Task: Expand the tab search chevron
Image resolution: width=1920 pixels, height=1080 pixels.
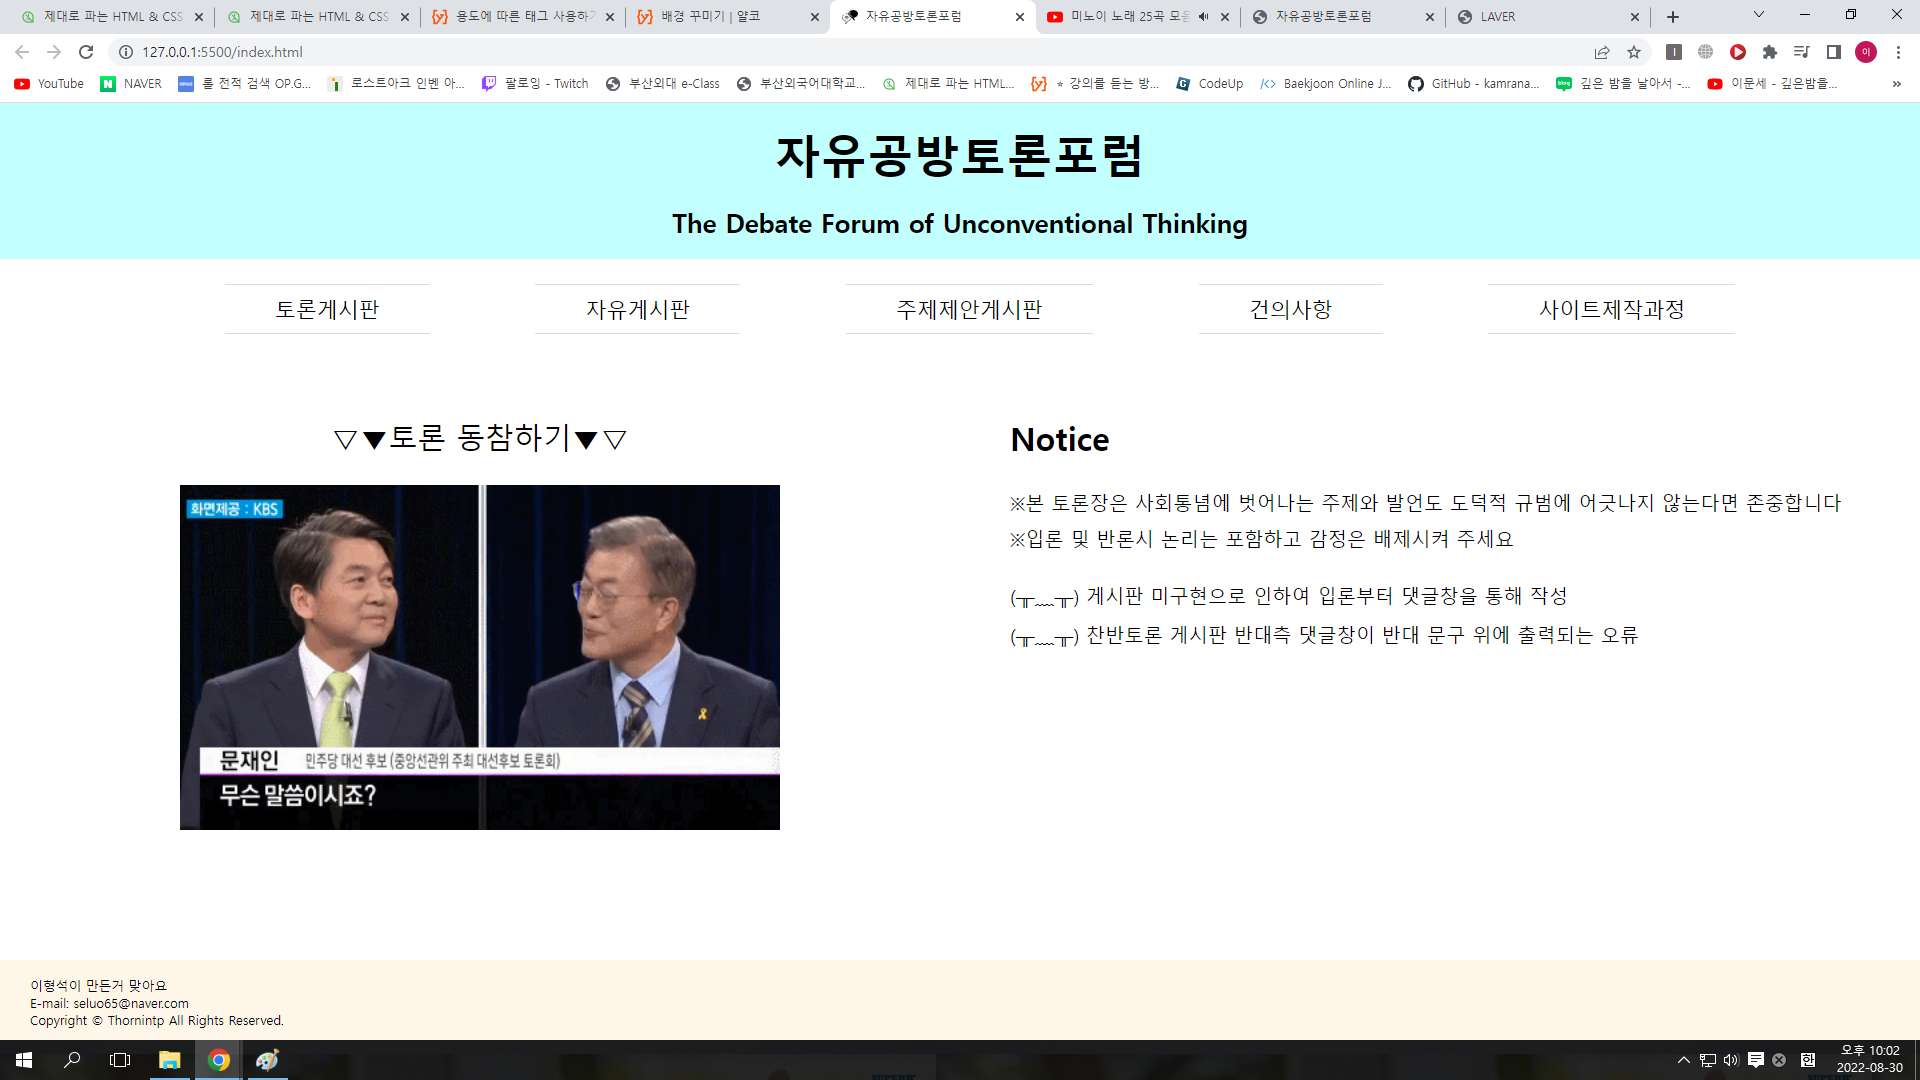Action: coord(1758,15)
